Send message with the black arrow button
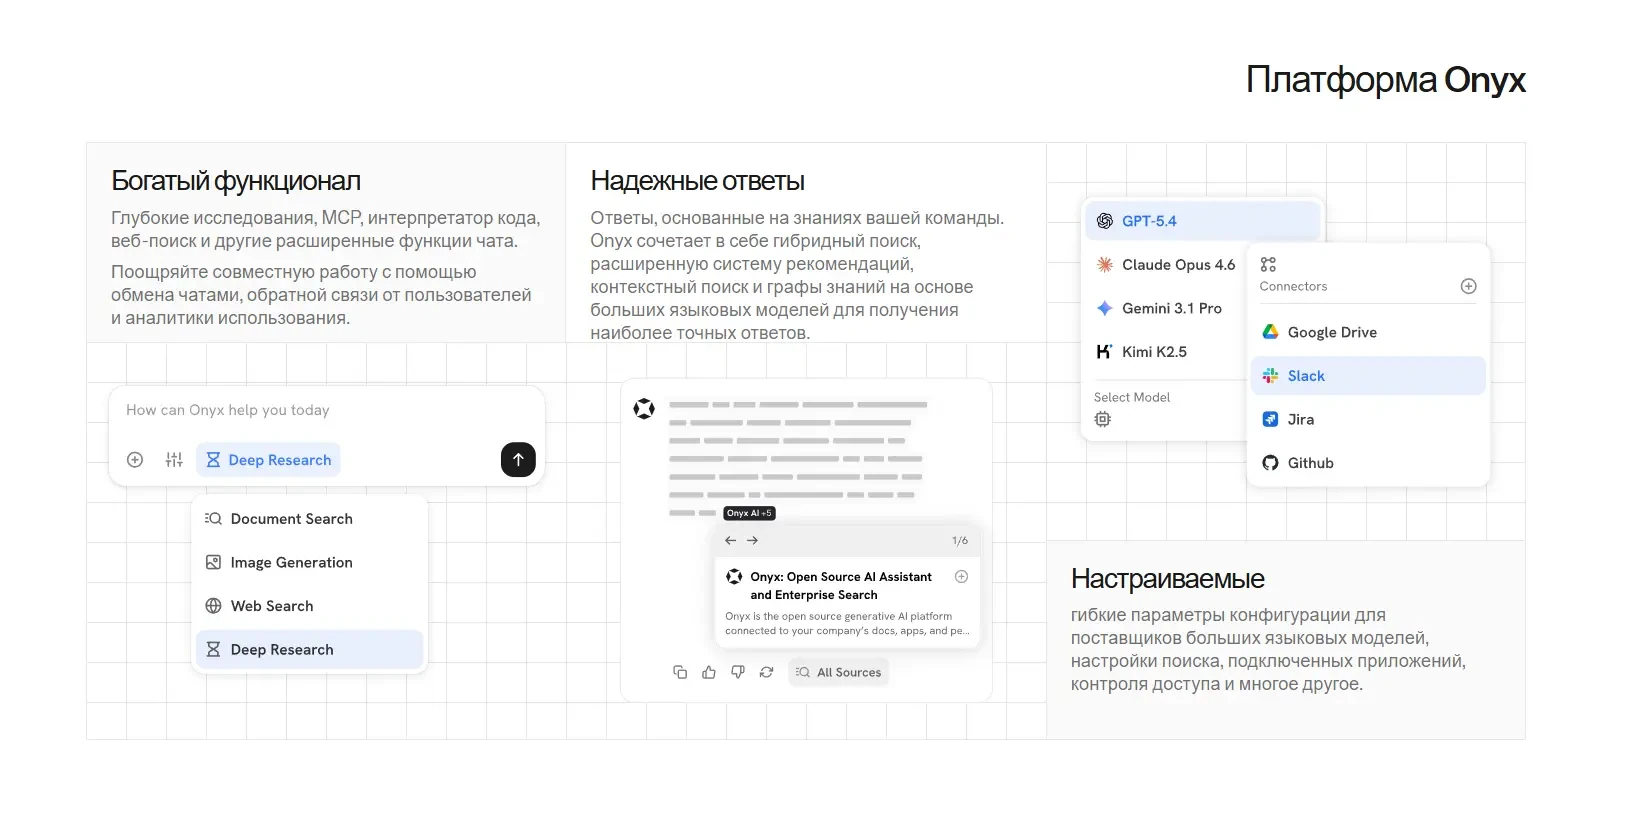This screenshot has height=825, width=1650. point(518,460)
